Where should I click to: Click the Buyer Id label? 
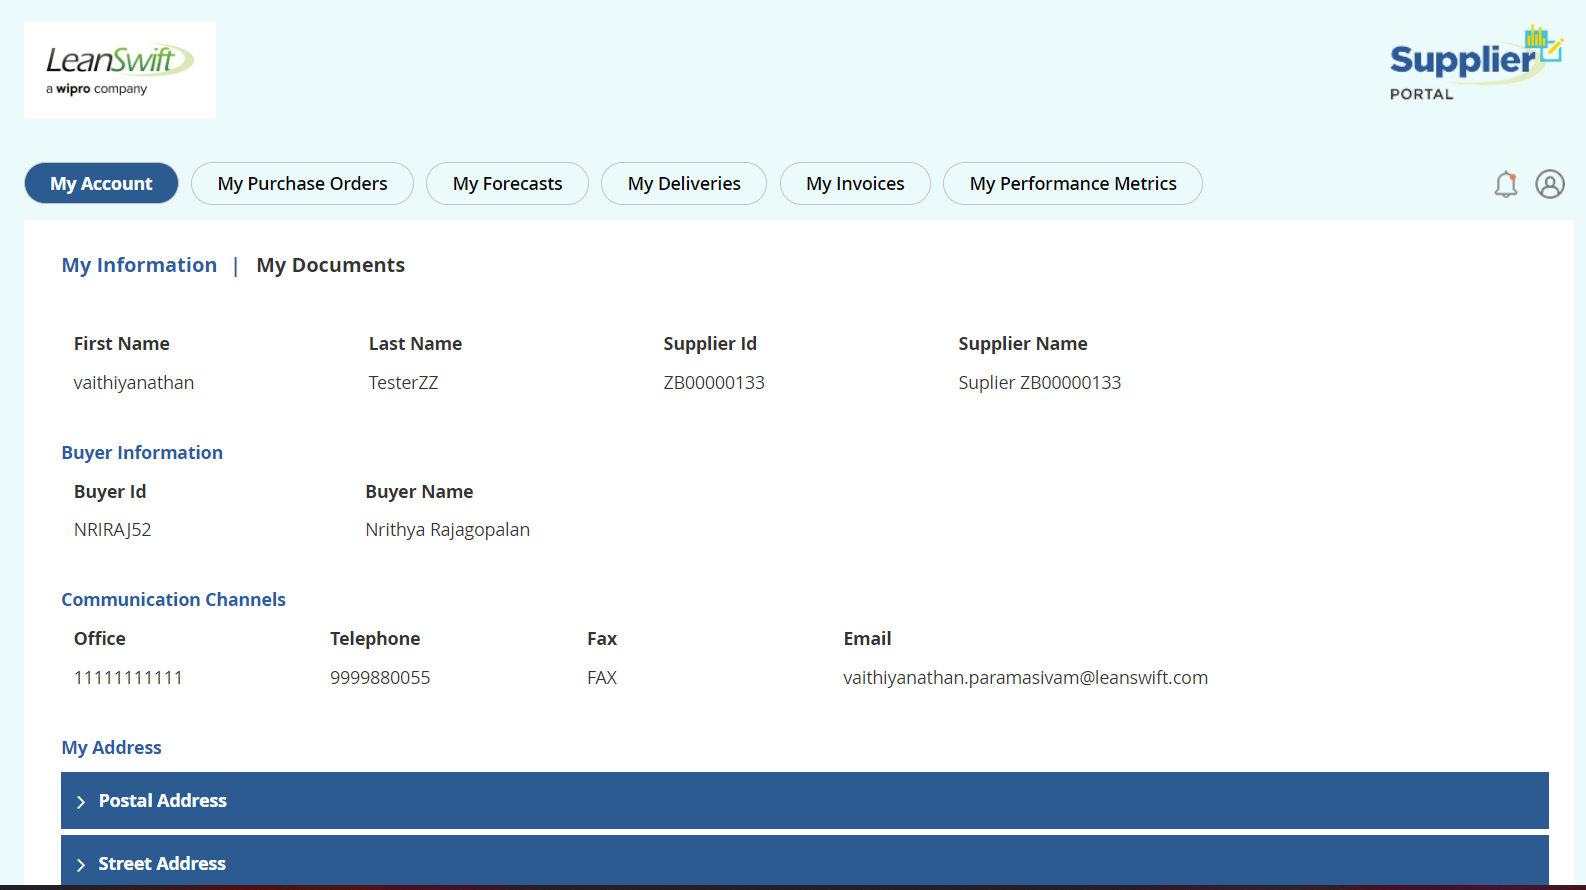pyautogui.click(x=110, y=492)
